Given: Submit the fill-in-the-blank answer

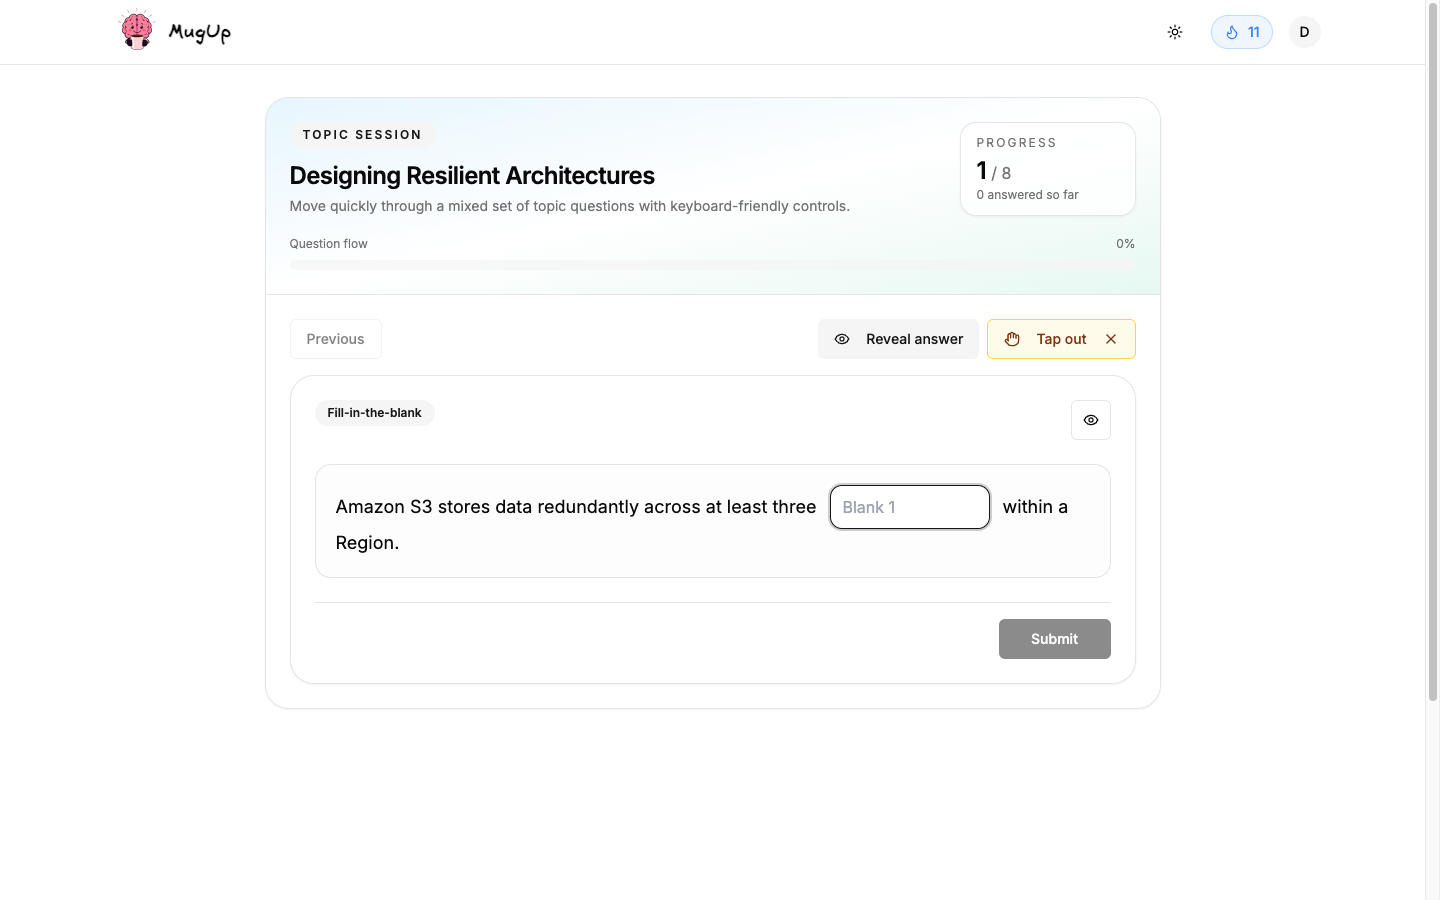Looking at the screenshot, I should click(x=1054, y=639).
